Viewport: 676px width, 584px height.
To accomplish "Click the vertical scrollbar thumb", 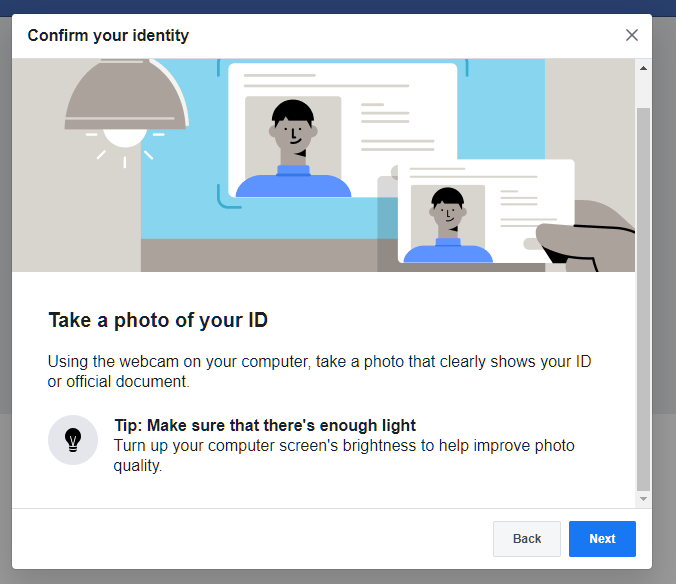I will click(643, 299).
